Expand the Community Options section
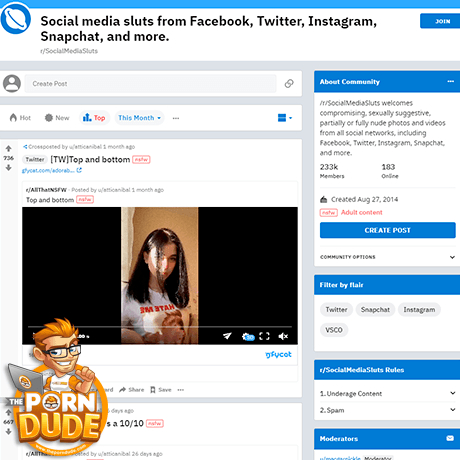 pos(387,257)
